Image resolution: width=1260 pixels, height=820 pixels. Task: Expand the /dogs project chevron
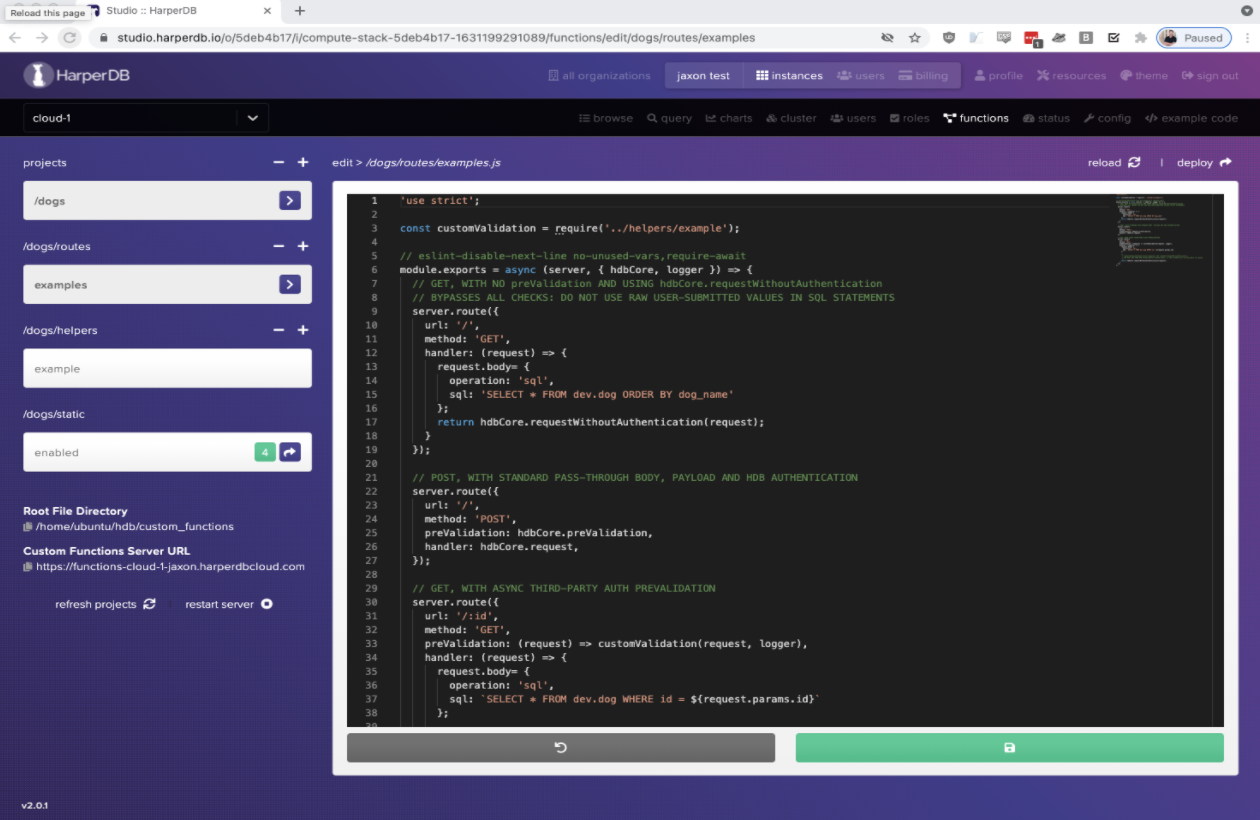coord(290,201)
